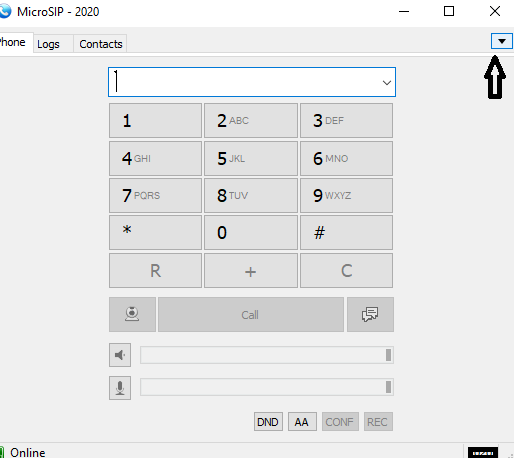The height and width of the screenshot is (458, 514).
Task: Expand the number history dropdown chevron
Action: (x=387, y=82)
